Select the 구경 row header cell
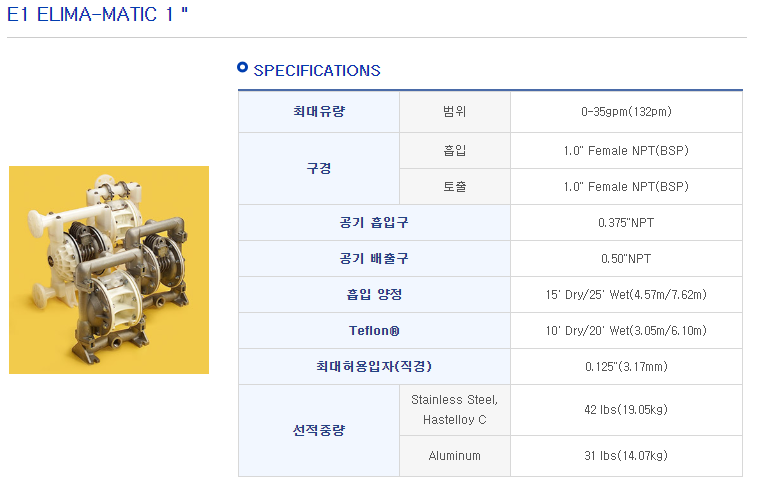Image resolution: width=761 pixels, height=489 pixels. [319, 168]
